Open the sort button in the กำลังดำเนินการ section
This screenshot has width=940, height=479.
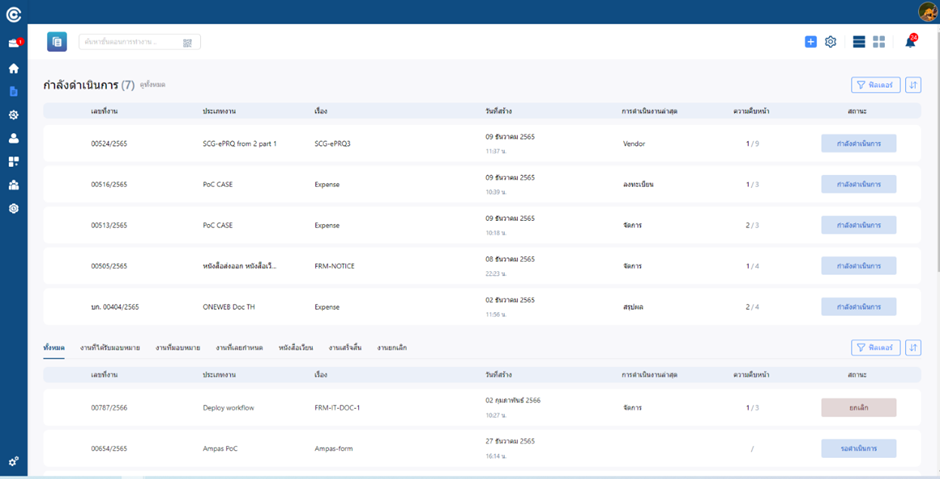[913, 85]
